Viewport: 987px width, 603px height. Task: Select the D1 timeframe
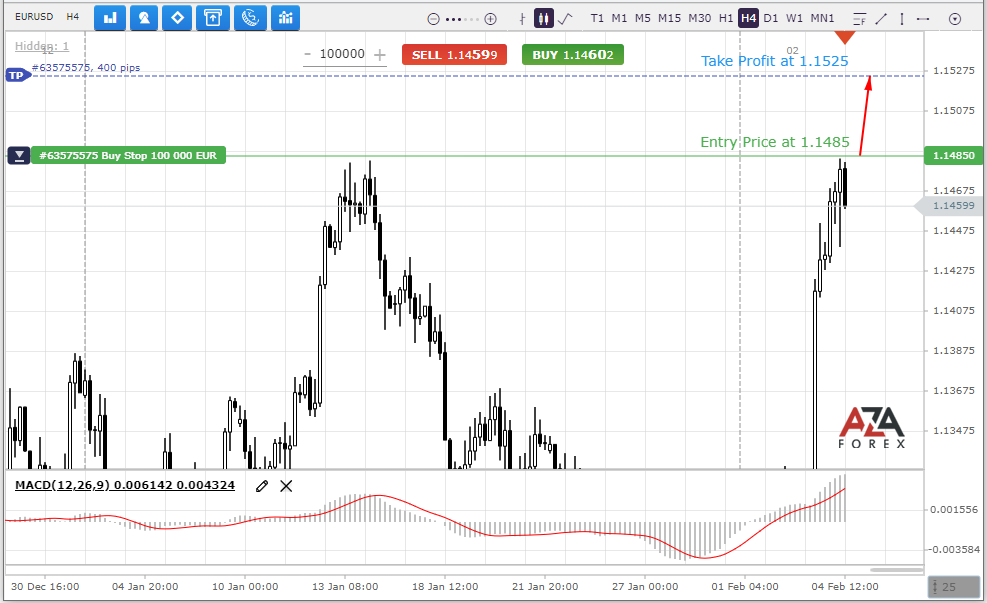770,18
